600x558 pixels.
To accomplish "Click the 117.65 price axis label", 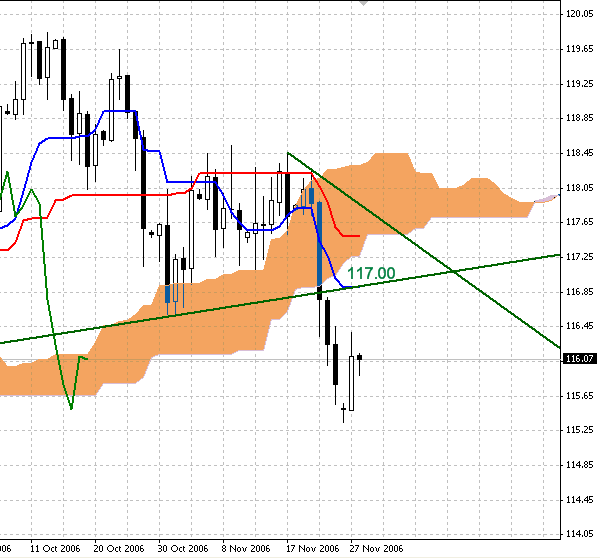I will 580,222.
